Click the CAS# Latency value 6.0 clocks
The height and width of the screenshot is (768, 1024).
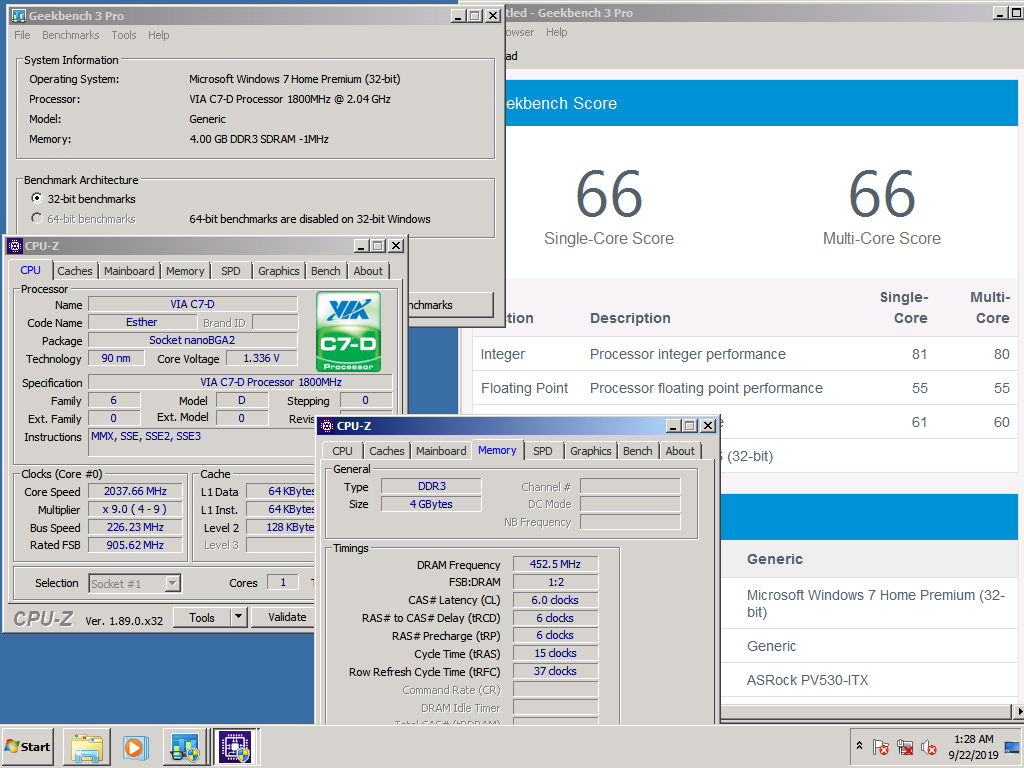click(555, 600)
